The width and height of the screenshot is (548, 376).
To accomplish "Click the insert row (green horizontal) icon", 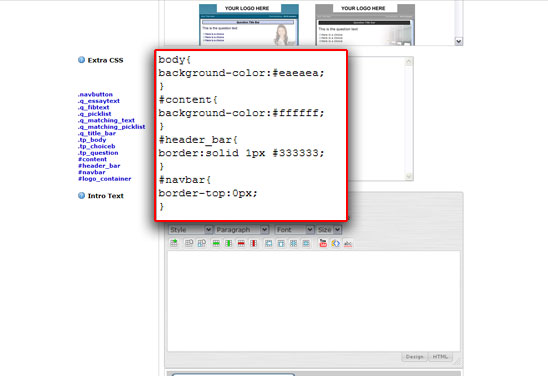I will tap(216, 243).
